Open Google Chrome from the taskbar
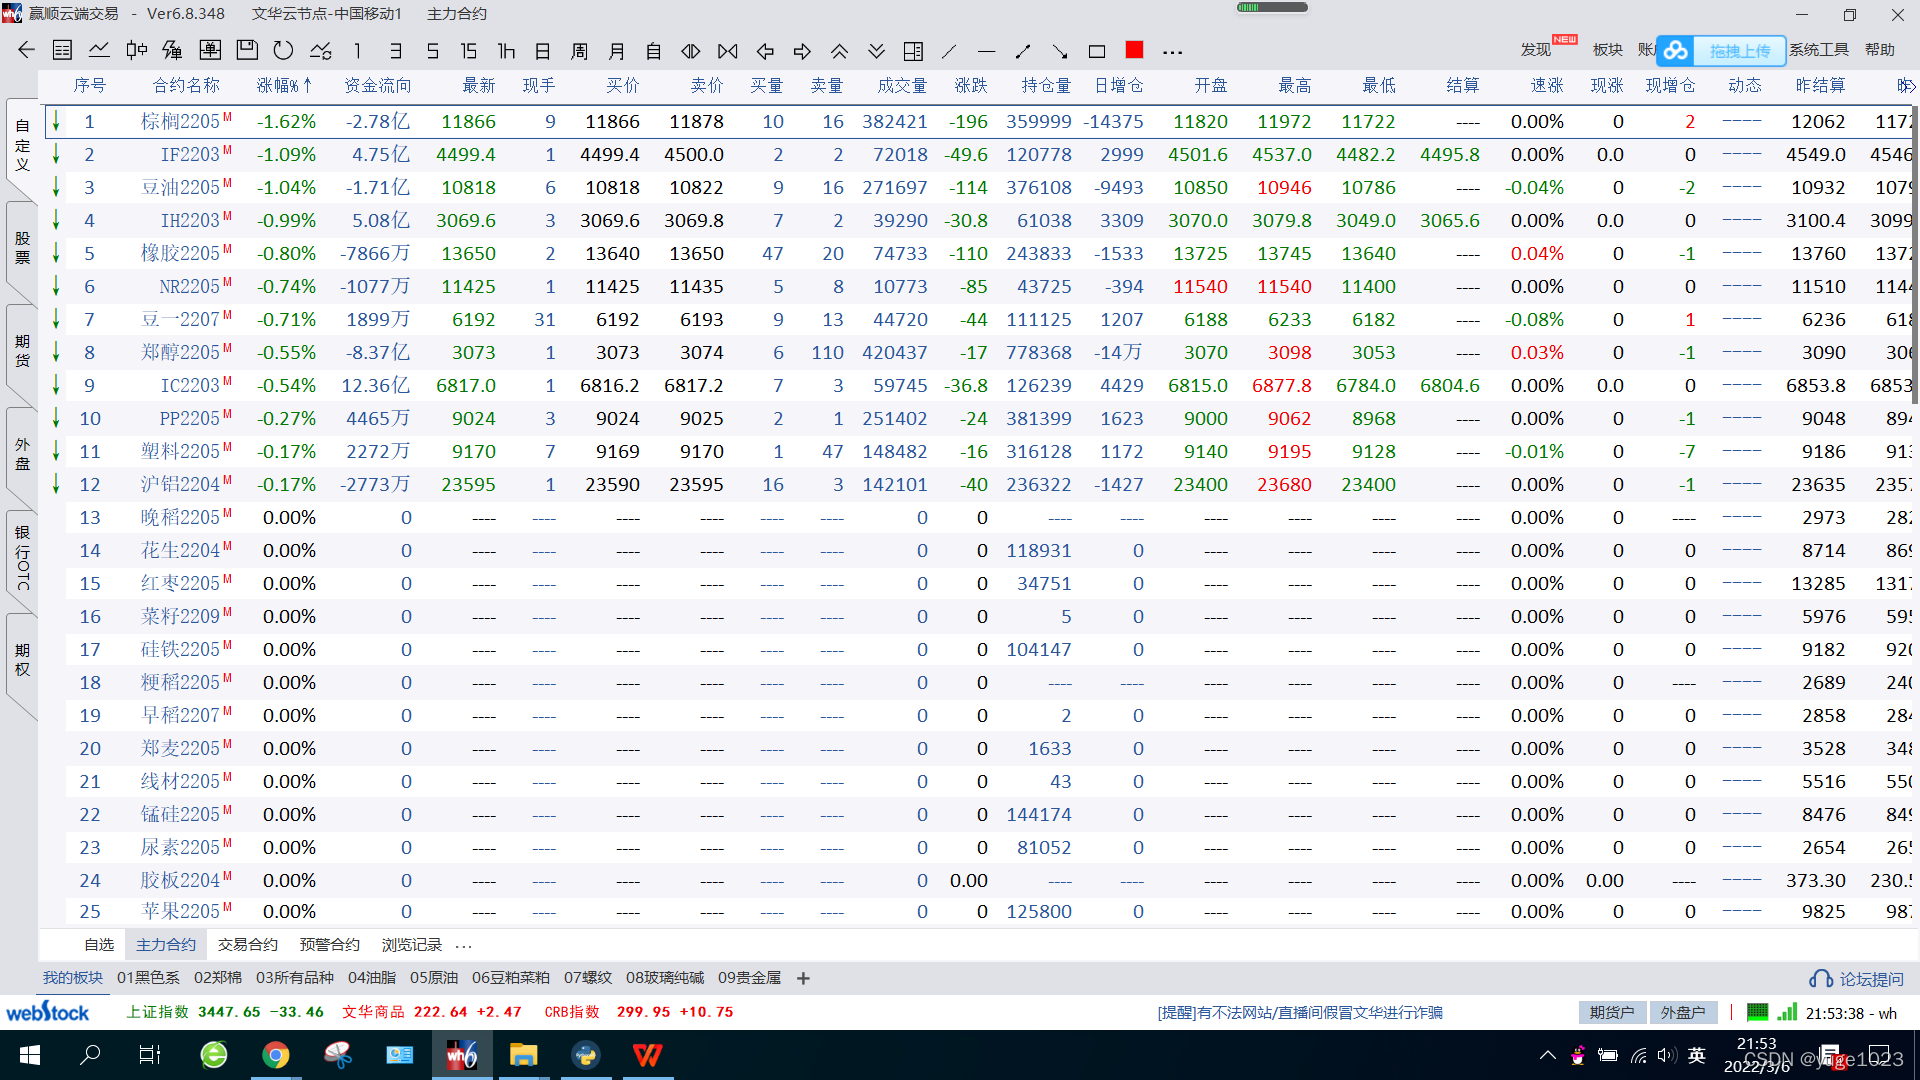This screenshot has height=1080, width=1920. tap(276, 1055)
